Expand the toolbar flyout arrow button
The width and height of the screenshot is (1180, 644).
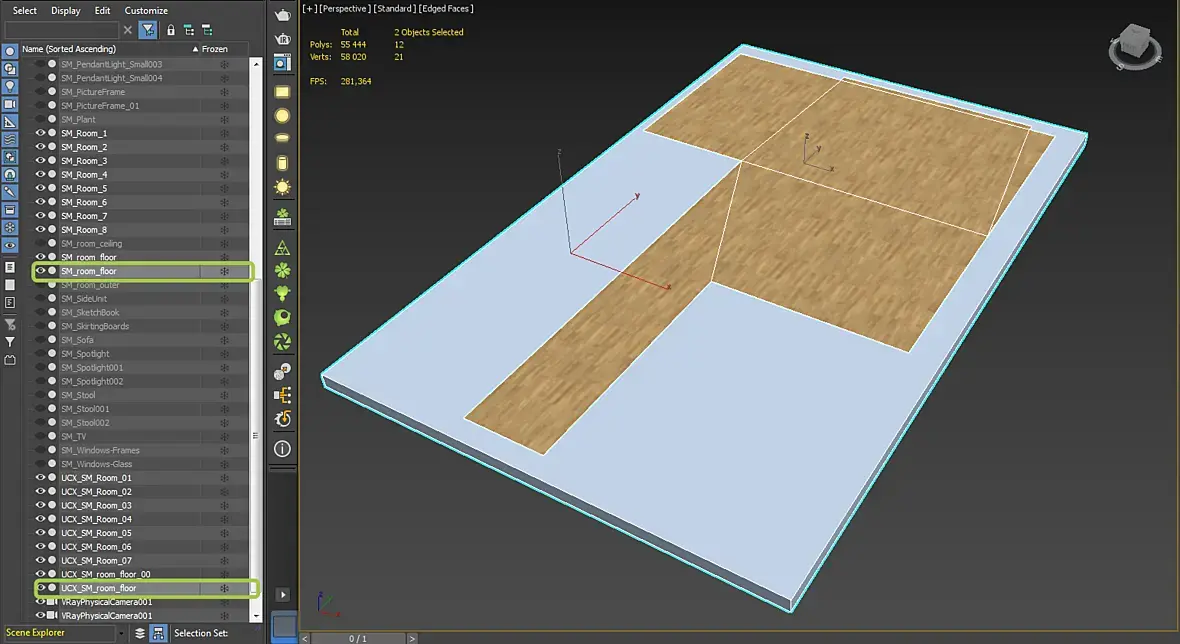click(282, 594)
